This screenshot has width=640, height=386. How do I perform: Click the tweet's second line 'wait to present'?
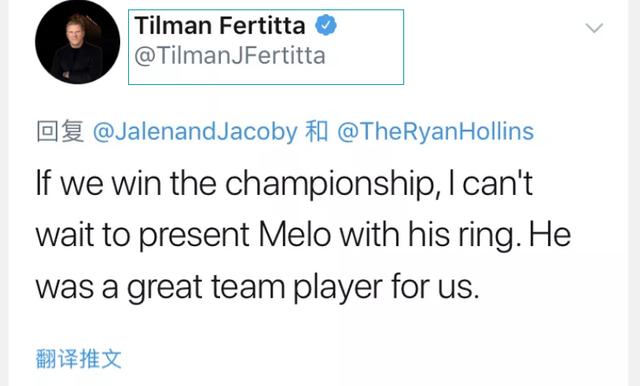[x=303, y=236]
